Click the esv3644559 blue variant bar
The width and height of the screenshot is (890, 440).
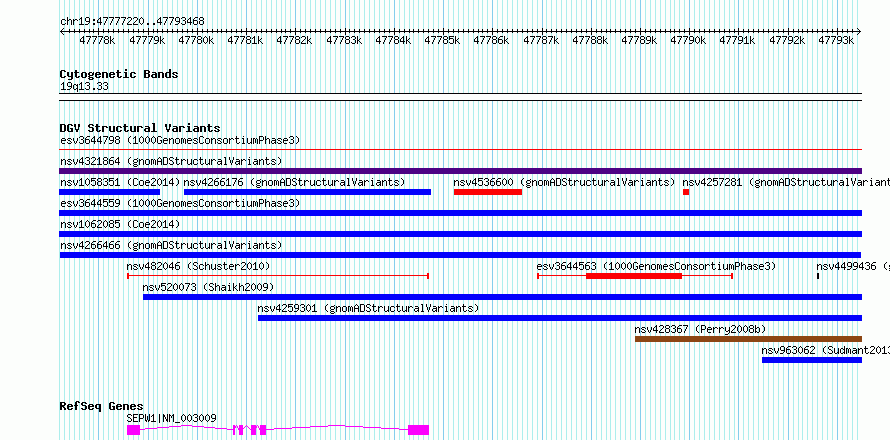[460, 213]
